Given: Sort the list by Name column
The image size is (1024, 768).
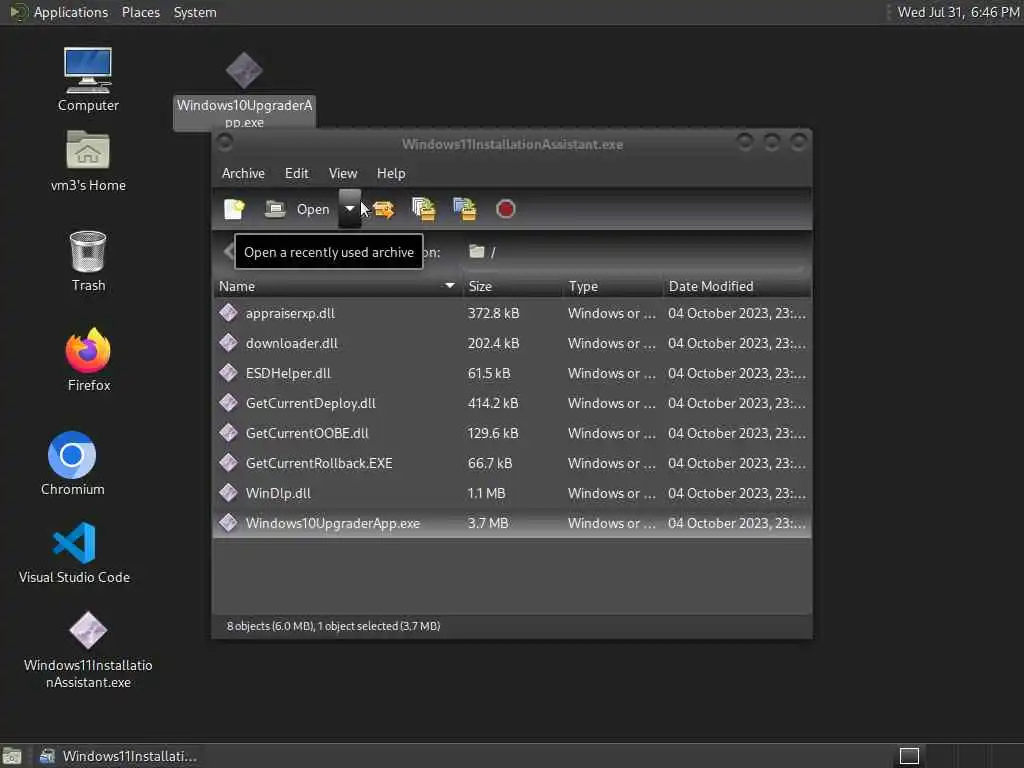Looking at the screenshot, I should (338, 286).
